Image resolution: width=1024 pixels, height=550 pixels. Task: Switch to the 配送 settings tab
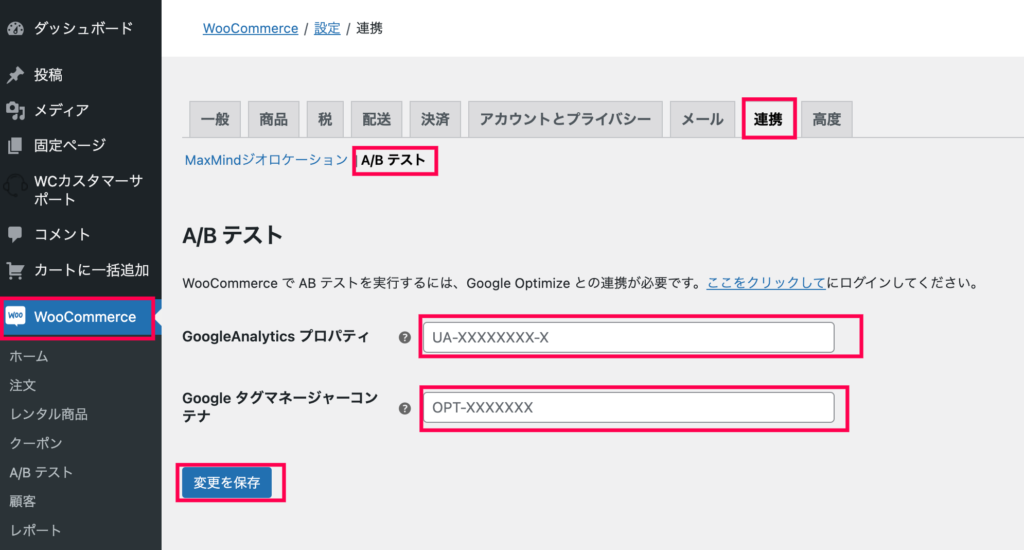(376, 120)
